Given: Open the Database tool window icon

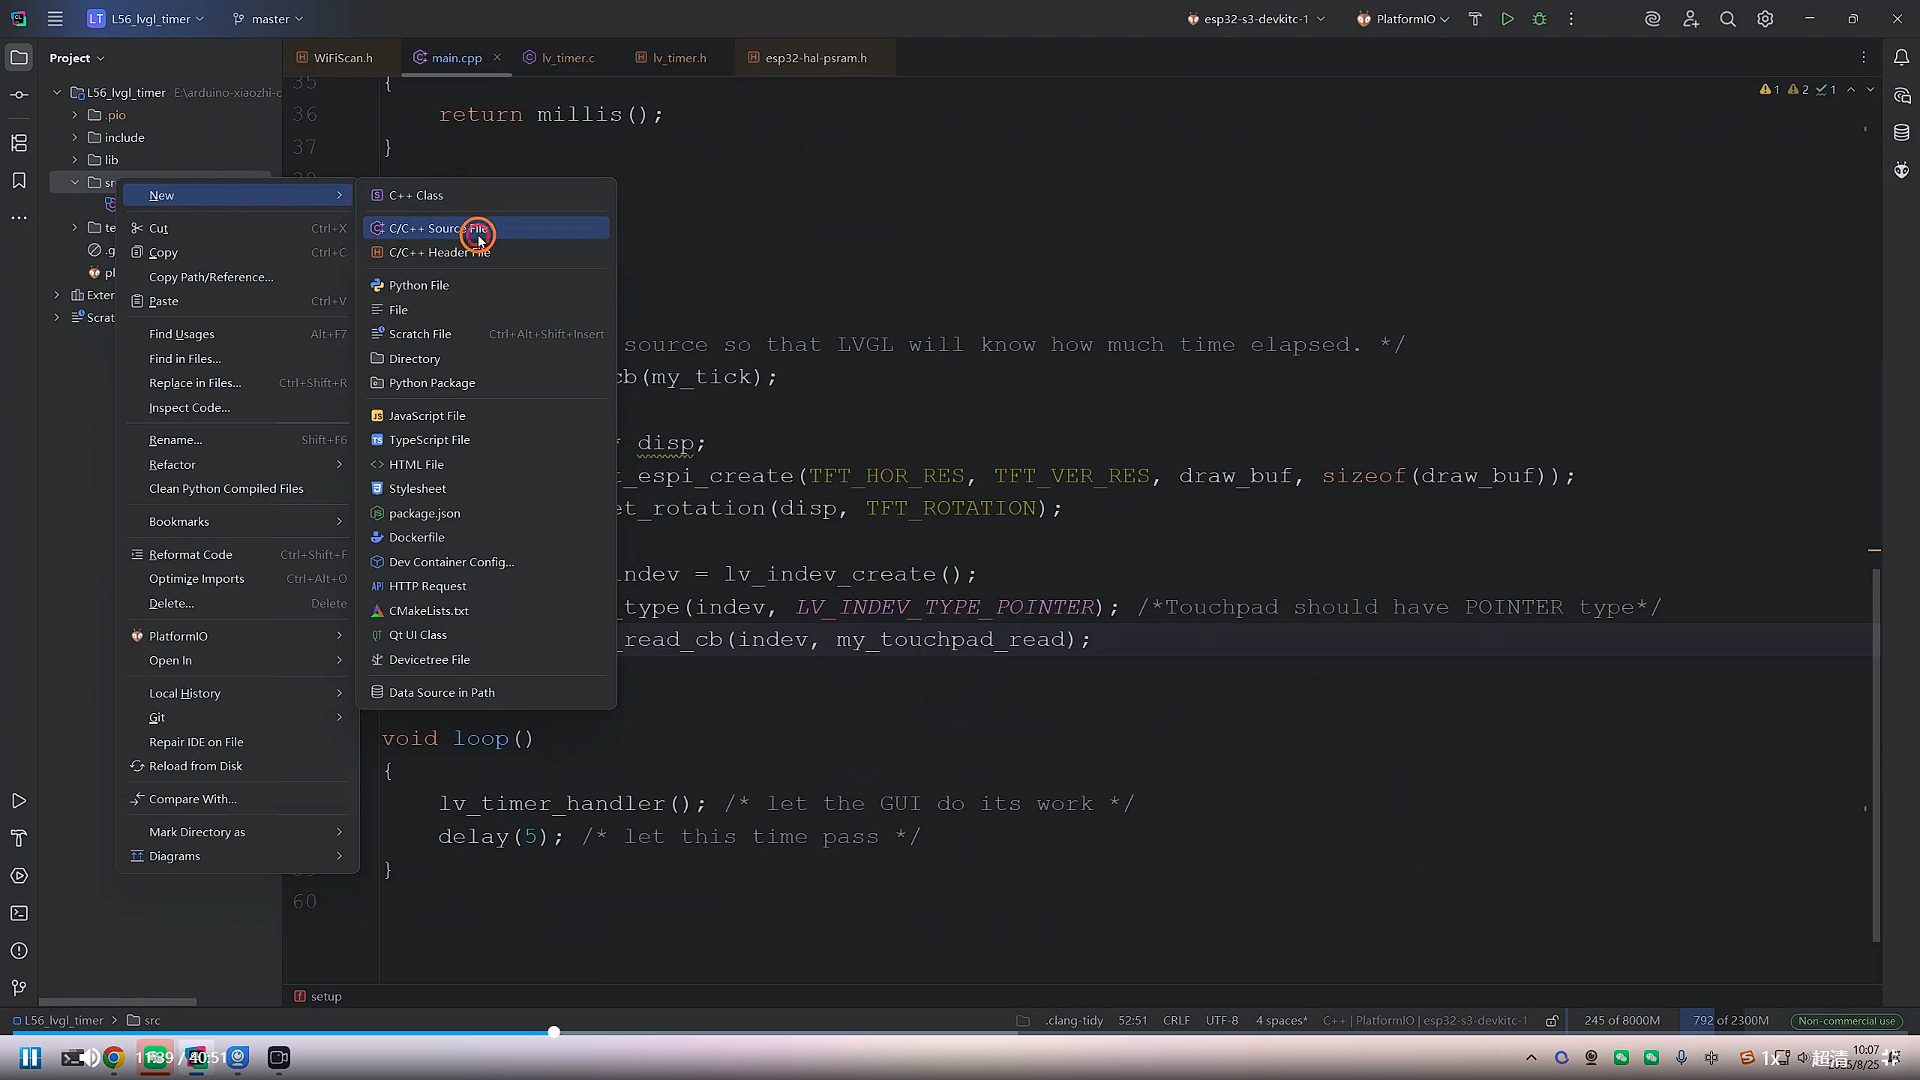Looking at the screenshot, I should point(1901,132).
